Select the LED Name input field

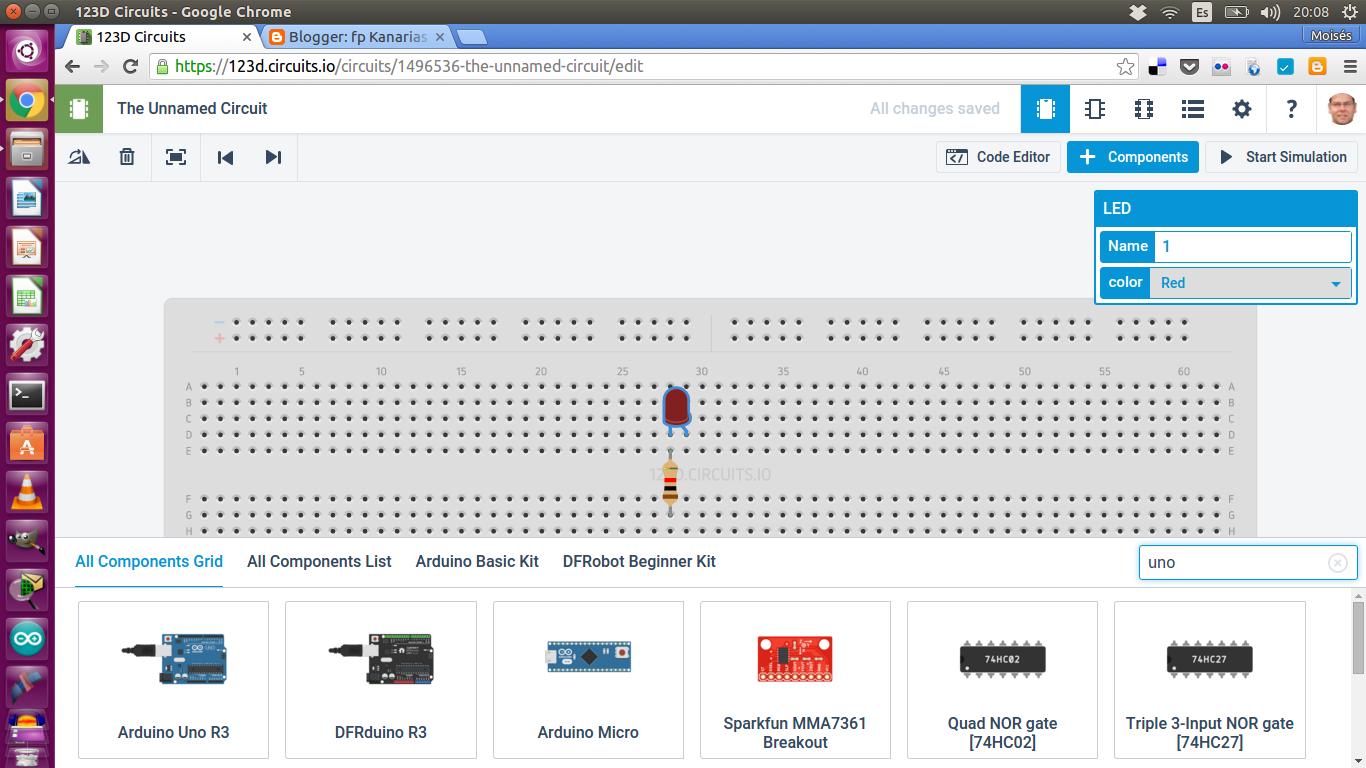click(1252, 246)
